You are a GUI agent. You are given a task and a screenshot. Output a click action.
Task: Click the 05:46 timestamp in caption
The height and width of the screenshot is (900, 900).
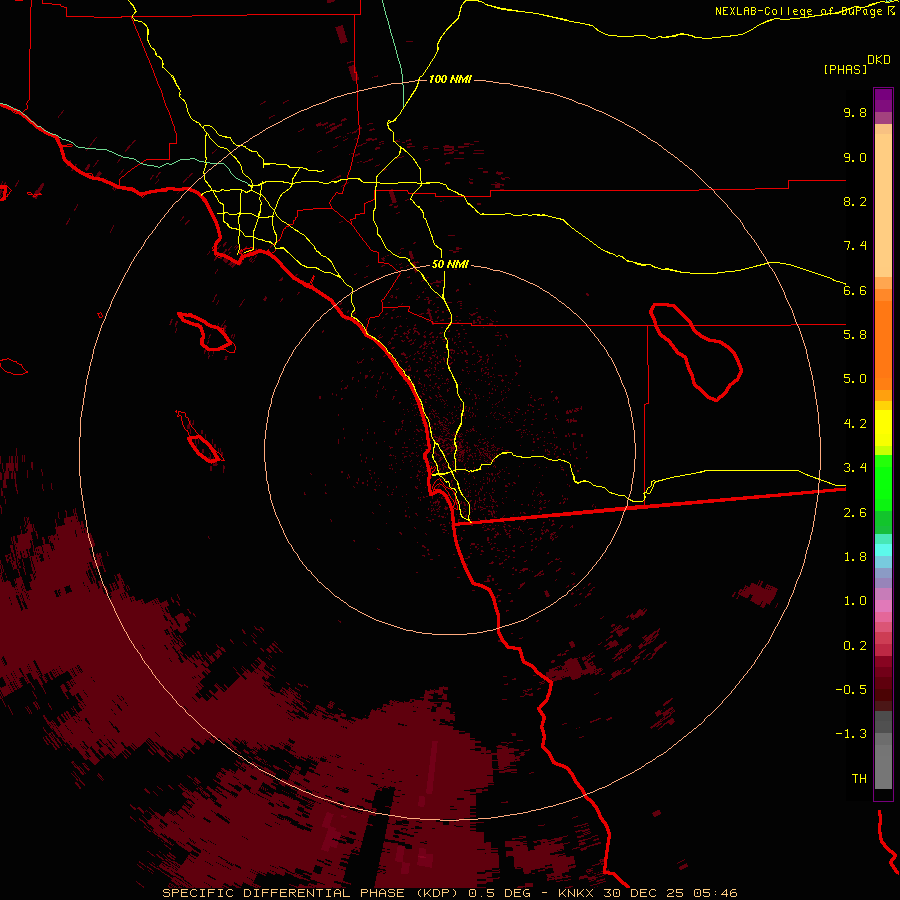pyautogui.click(x=714, y=893)
